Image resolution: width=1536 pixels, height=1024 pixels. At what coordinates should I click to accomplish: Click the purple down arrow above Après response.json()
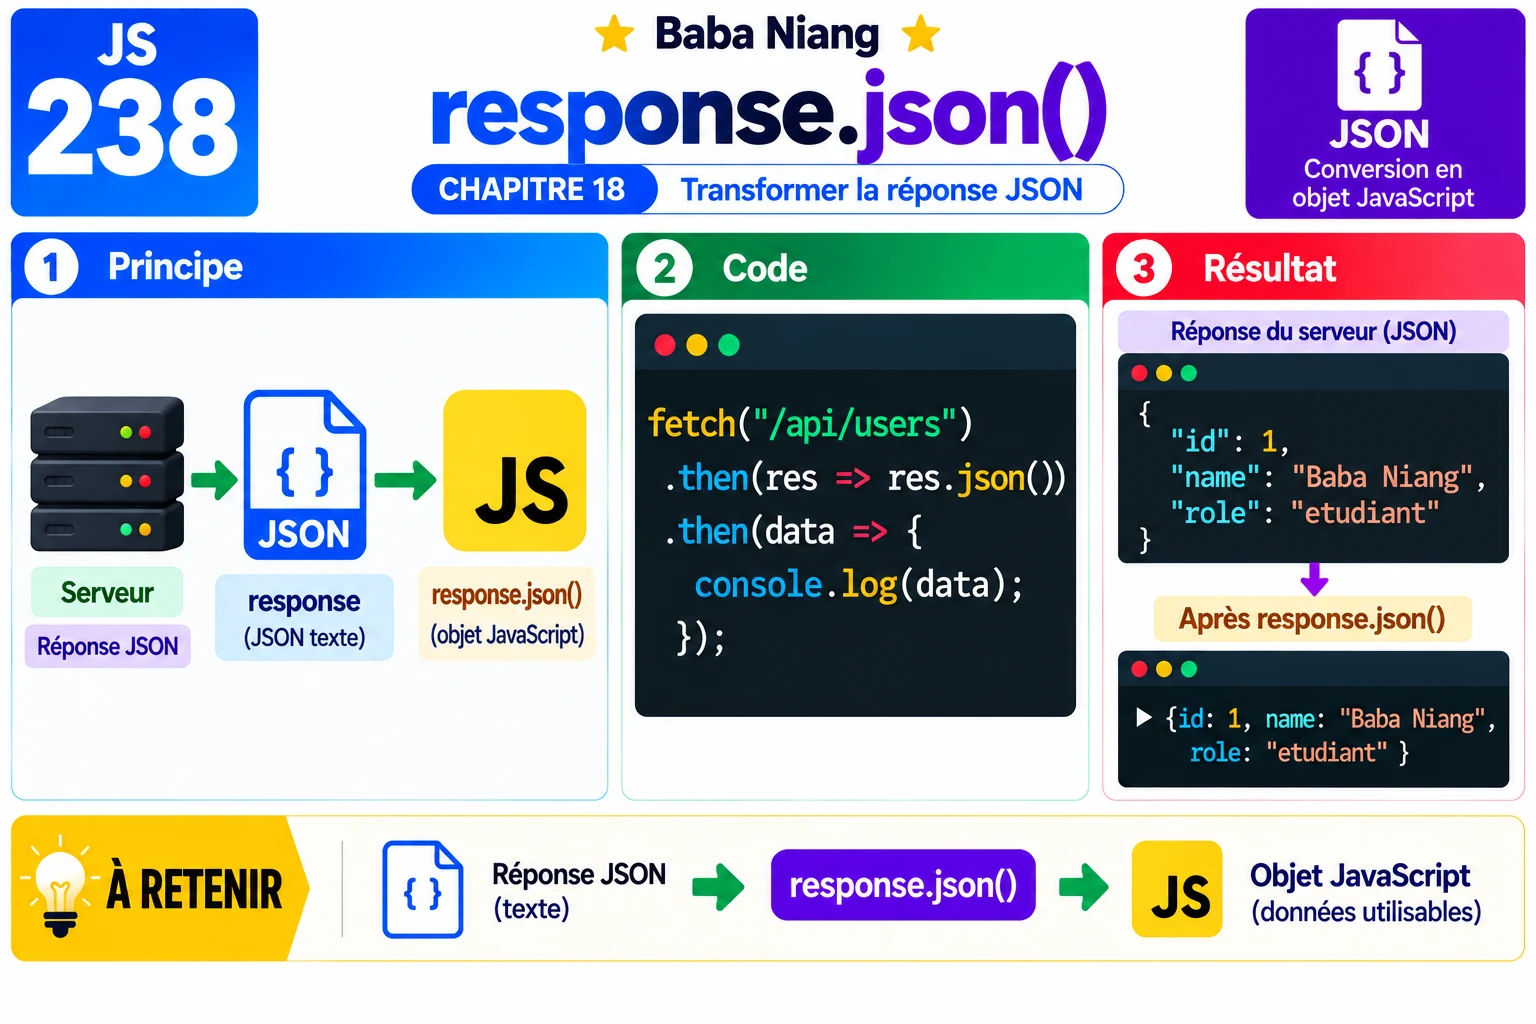pos(1314,578)
